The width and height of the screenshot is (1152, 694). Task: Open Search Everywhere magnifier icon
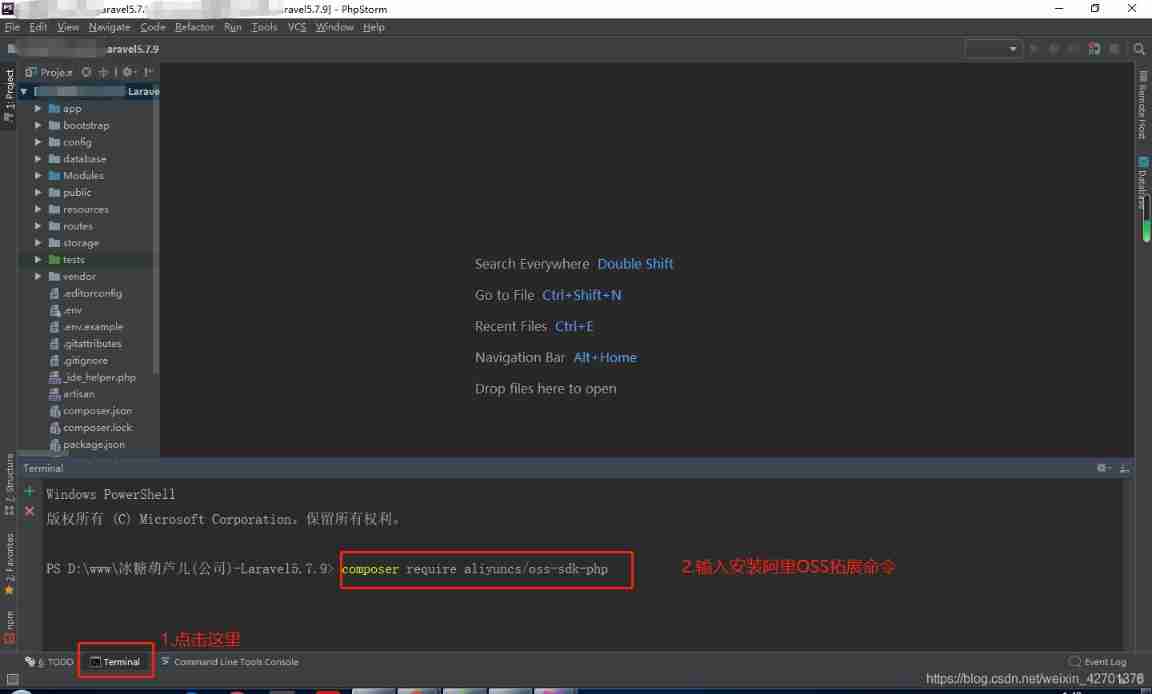1139,48
